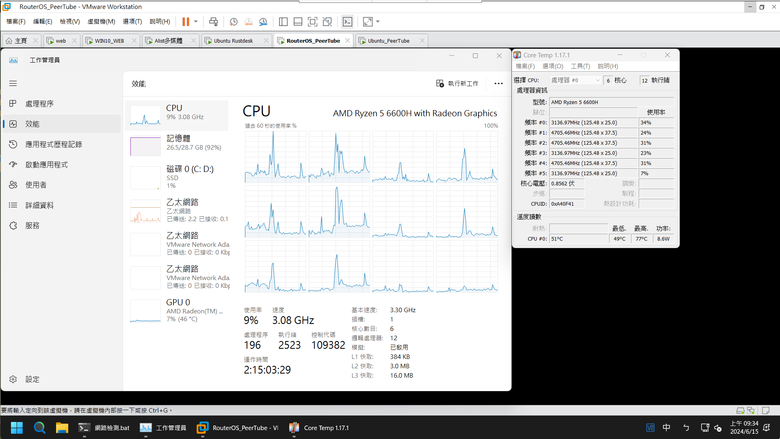Click the 中 input method indicator in tray
This screenshot has height=439, width=780.
(667, 428)
